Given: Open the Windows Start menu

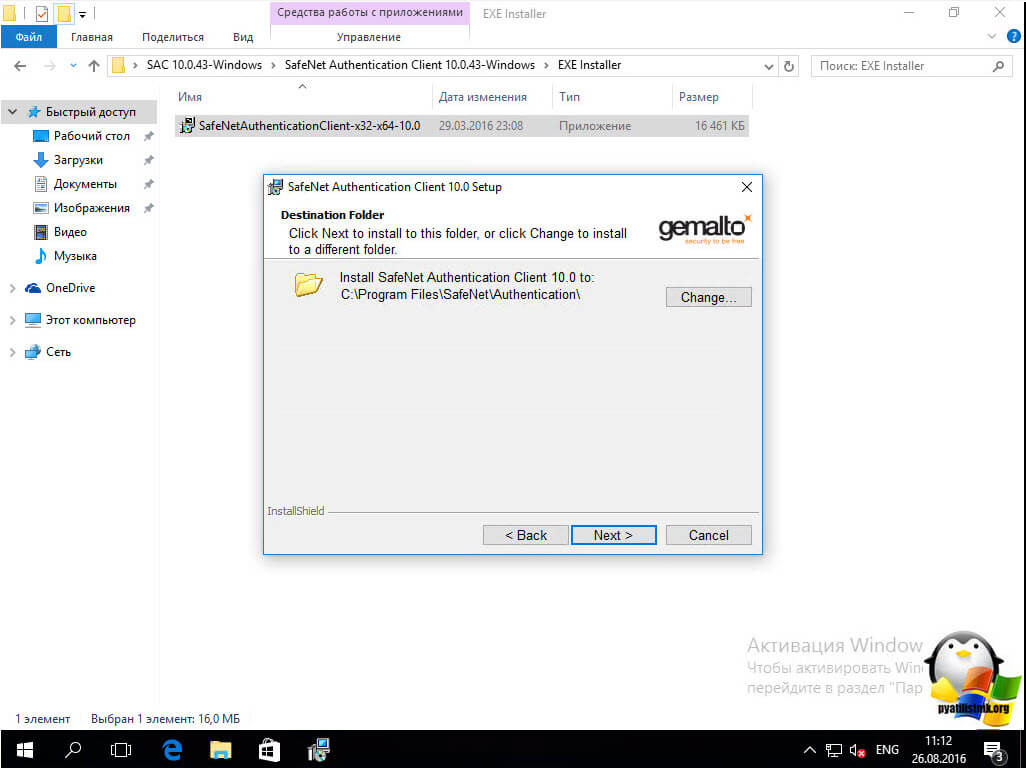Looking at the screenshot, I should [25, 750].
